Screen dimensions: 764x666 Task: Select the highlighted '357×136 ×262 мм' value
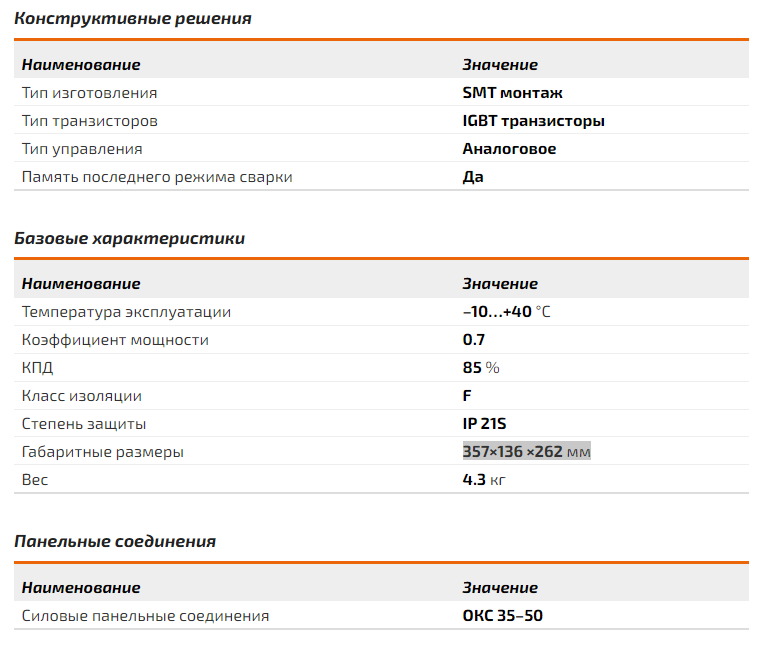pos(526,452)
